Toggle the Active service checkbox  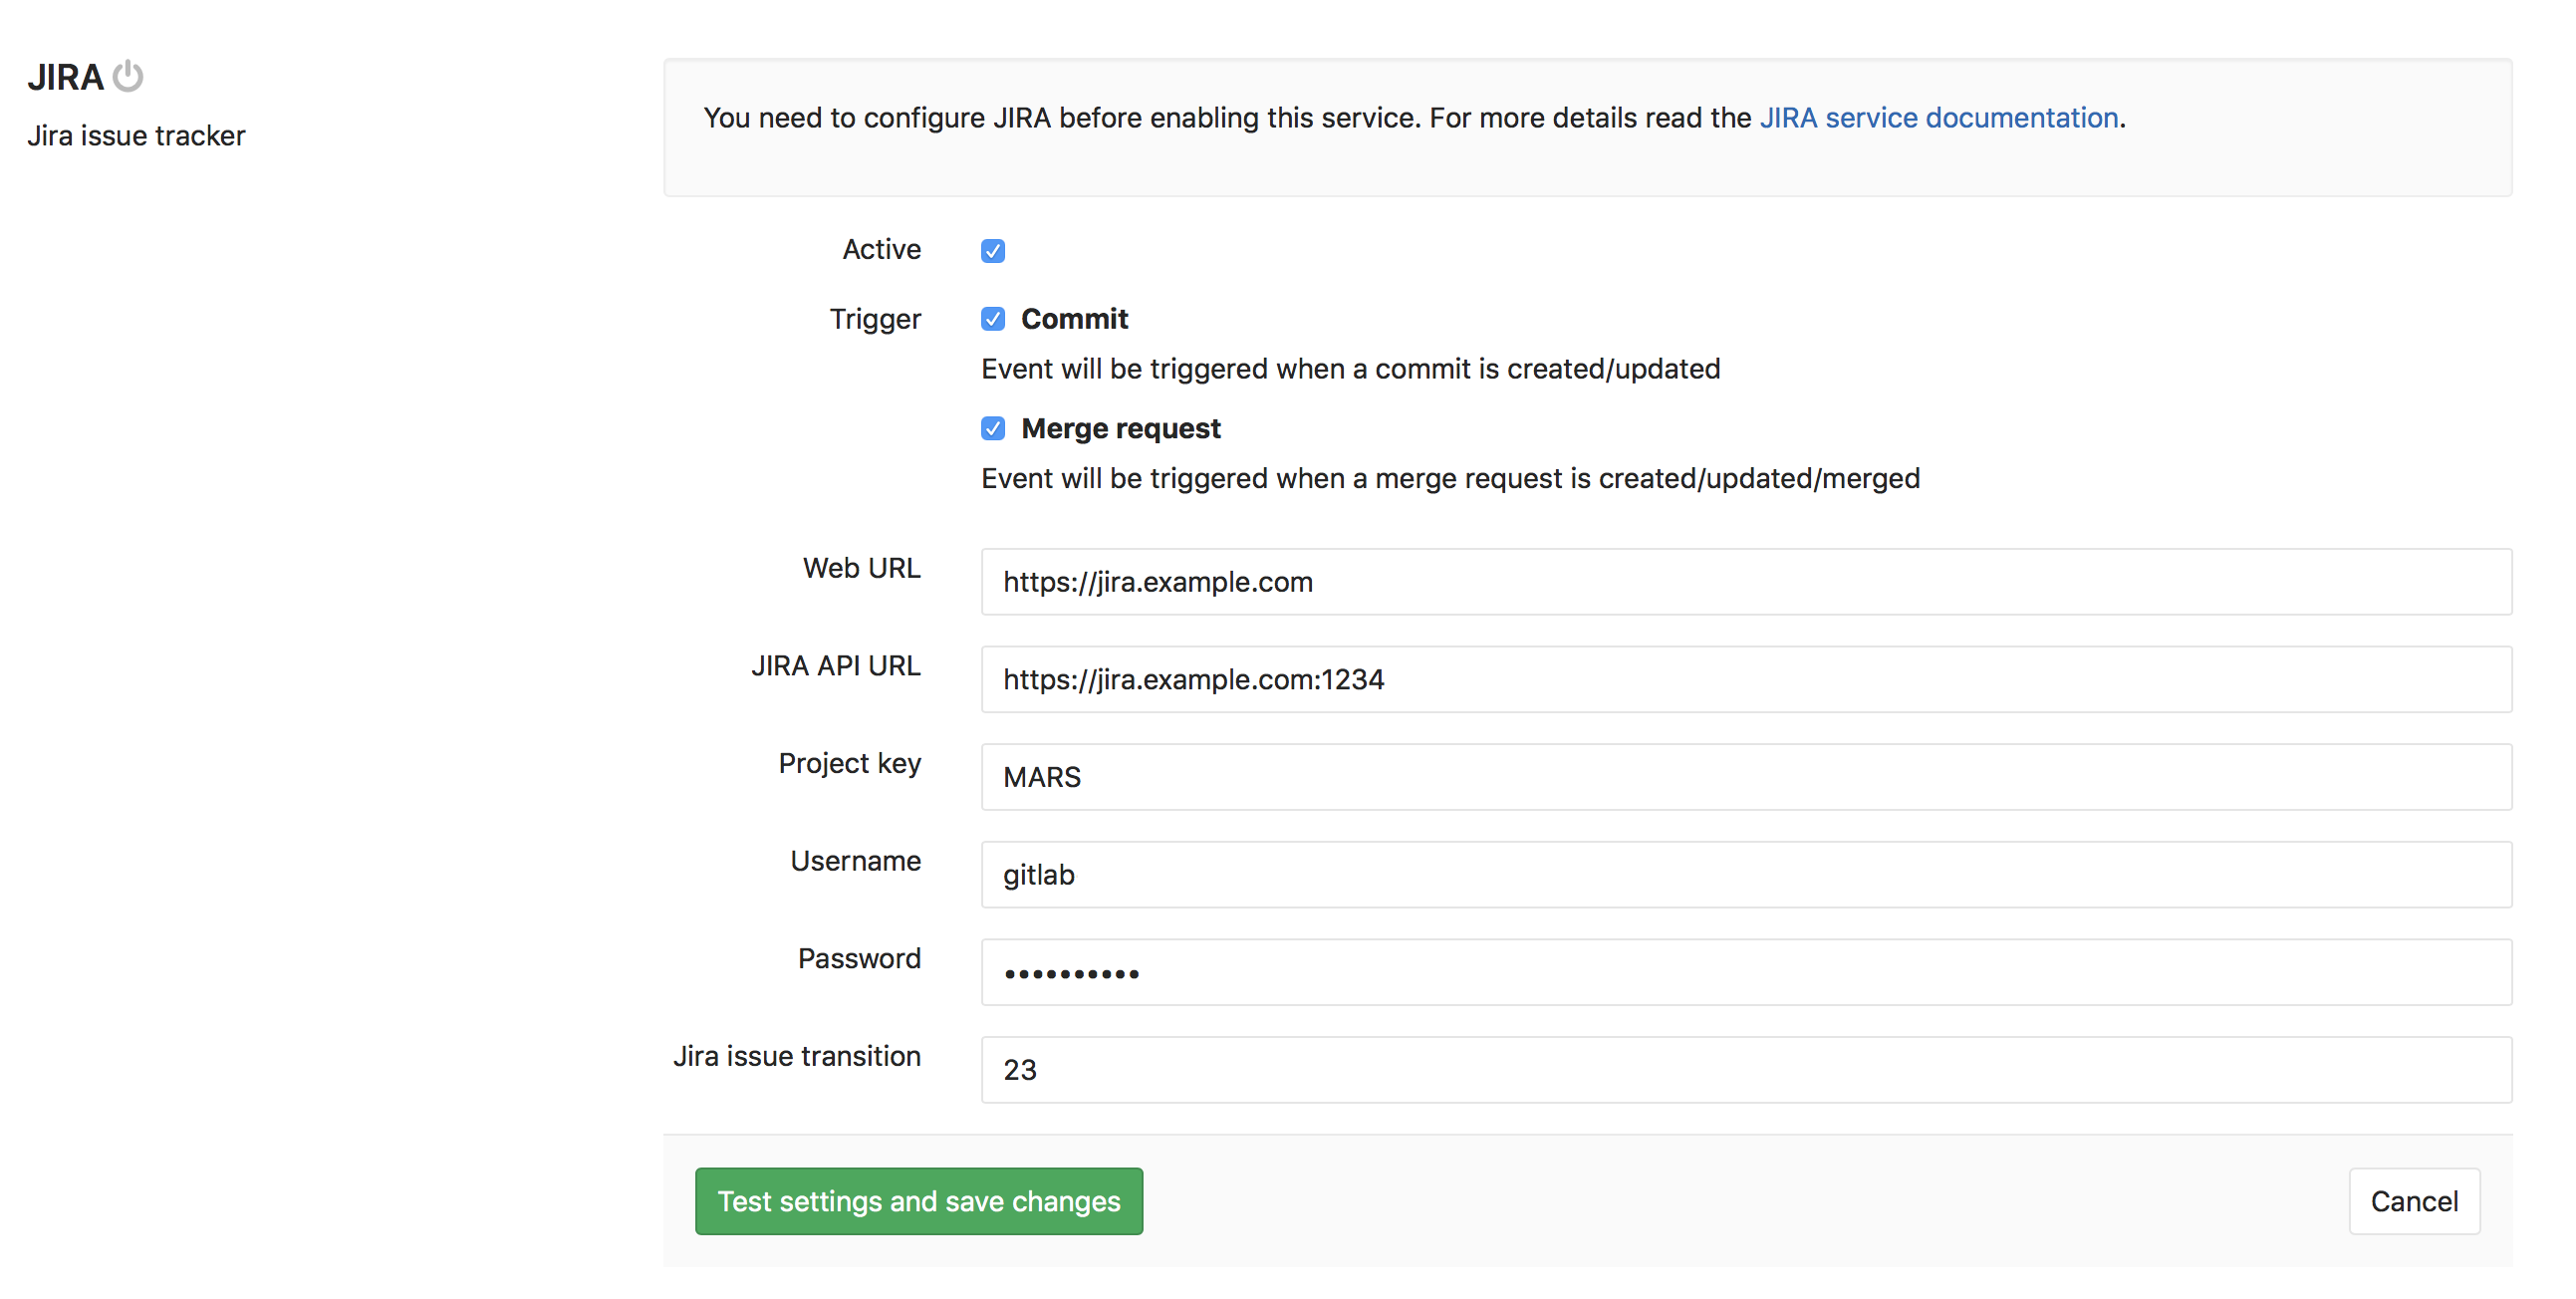point(994,248)
